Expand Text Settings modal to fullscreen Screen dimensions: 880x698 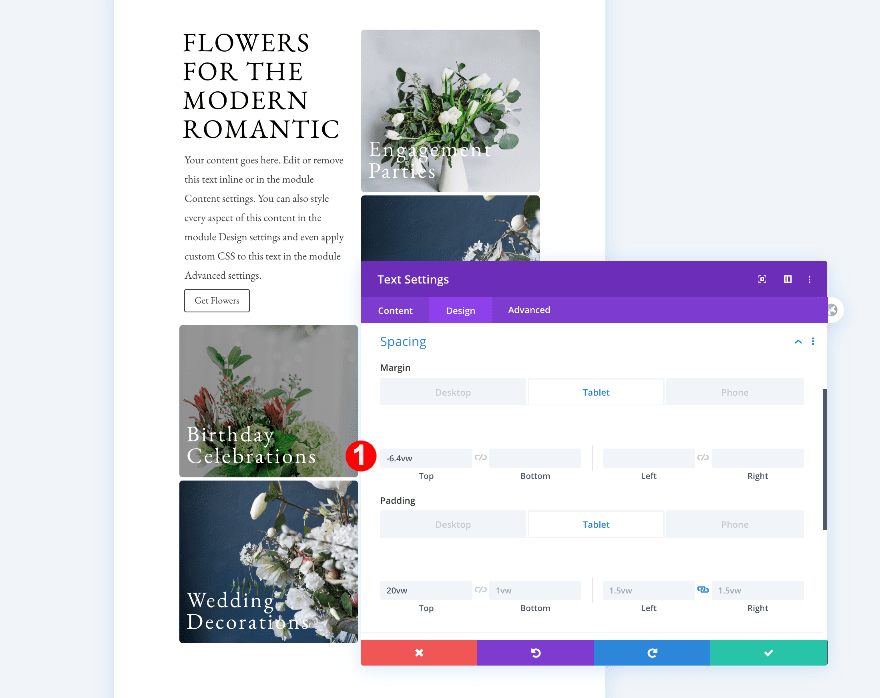point(762,279)
